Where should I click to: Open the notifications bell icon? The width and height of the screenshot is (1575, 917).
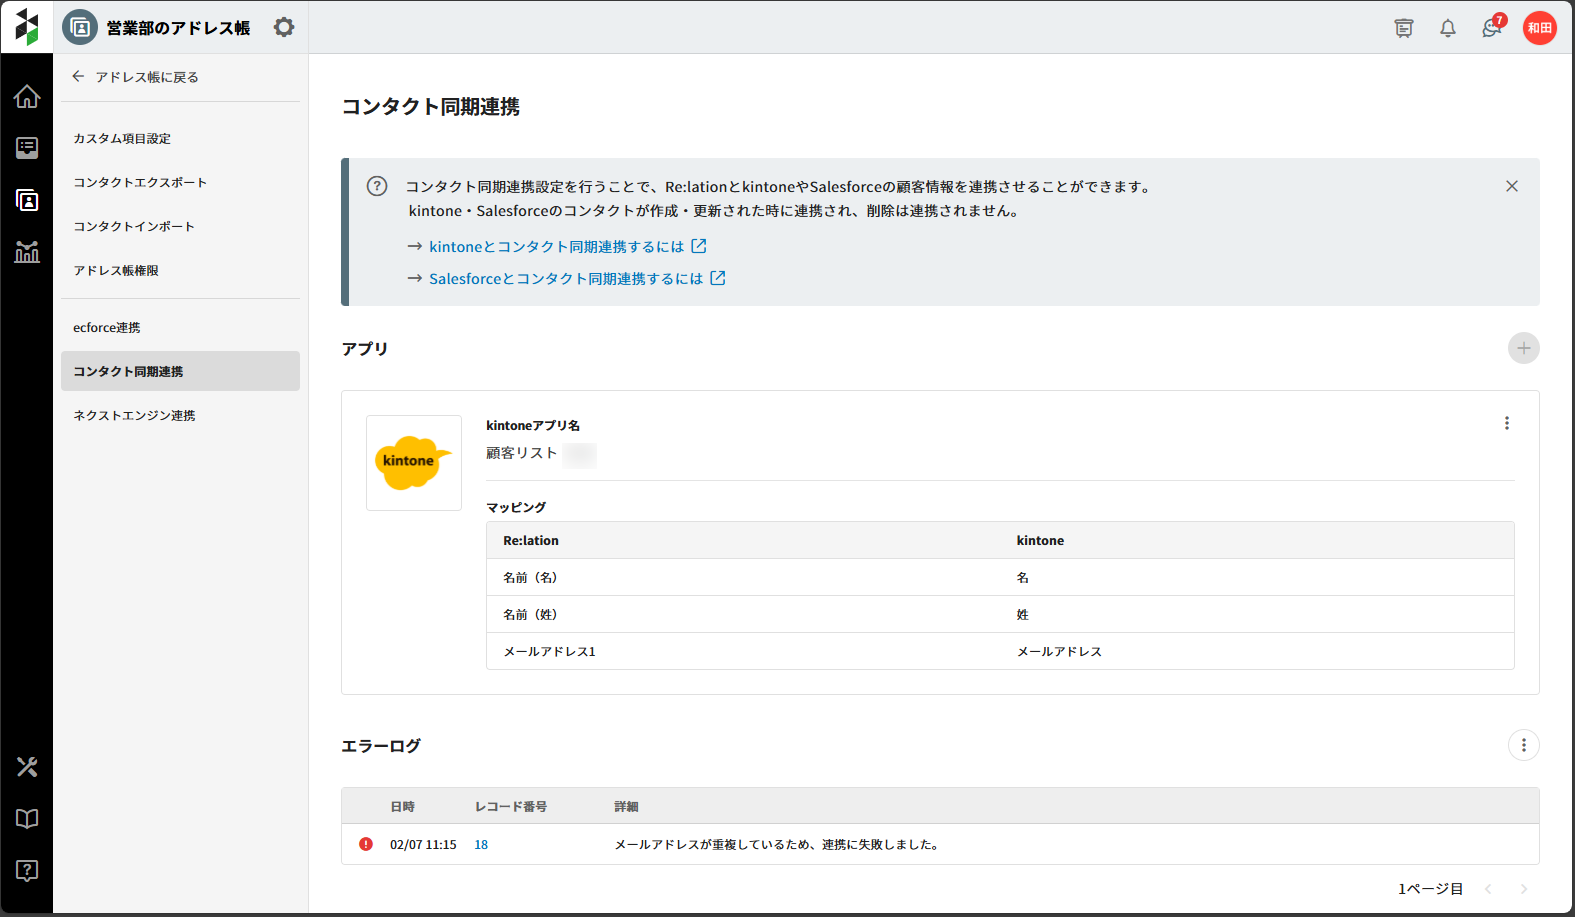1447,28
